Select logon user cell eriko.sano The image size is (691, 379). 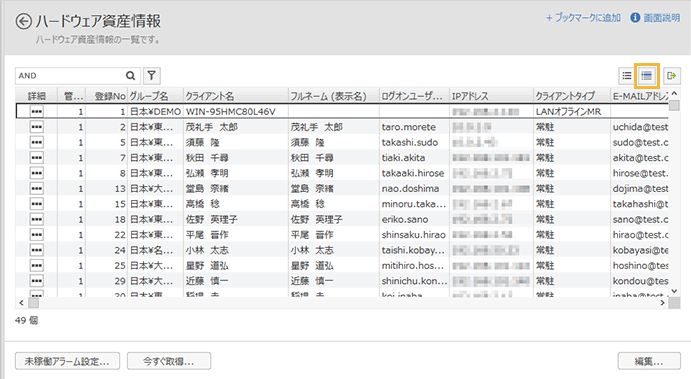pyautogui.click(x=414, y=219)
